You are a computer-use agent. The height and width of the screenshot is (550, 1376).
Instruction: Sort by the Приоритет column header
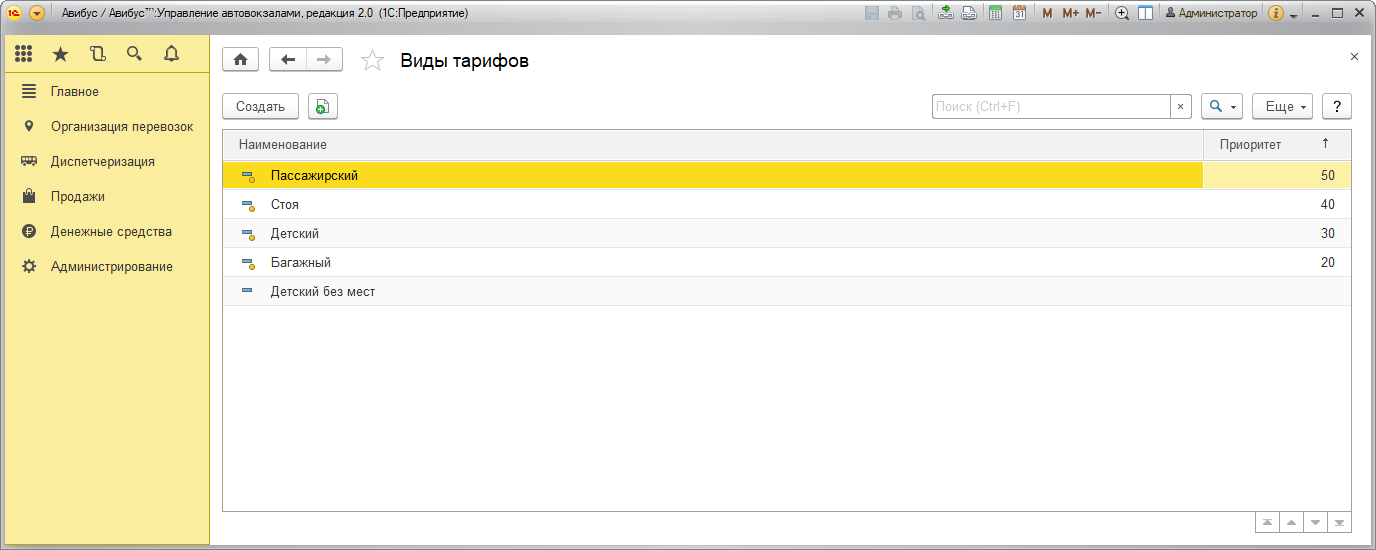[1250, 145]
